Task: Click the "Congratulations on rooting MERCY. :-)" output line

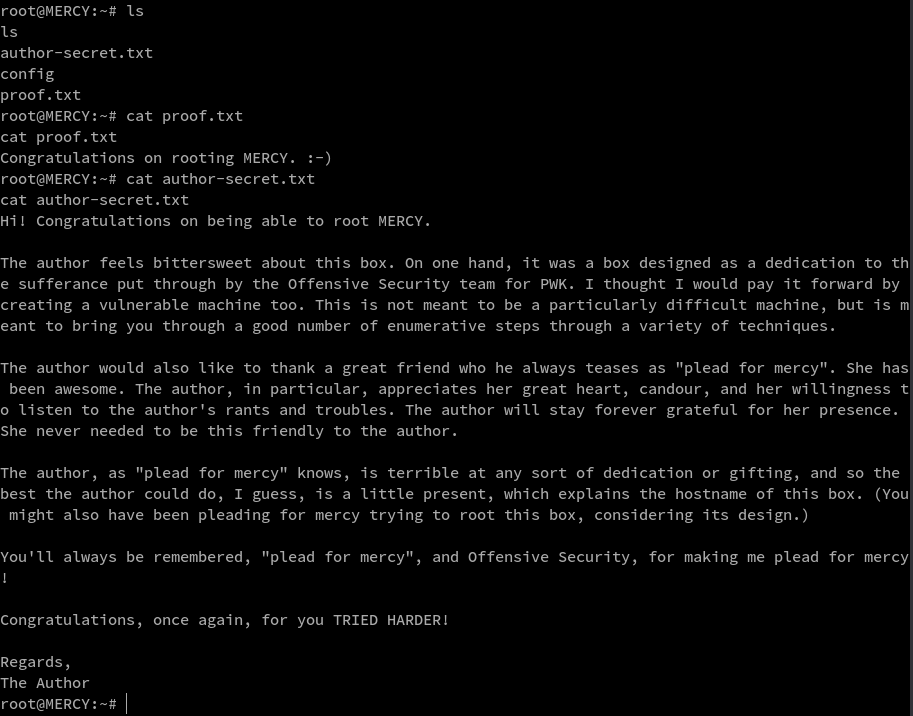Action: pos(166,158)
